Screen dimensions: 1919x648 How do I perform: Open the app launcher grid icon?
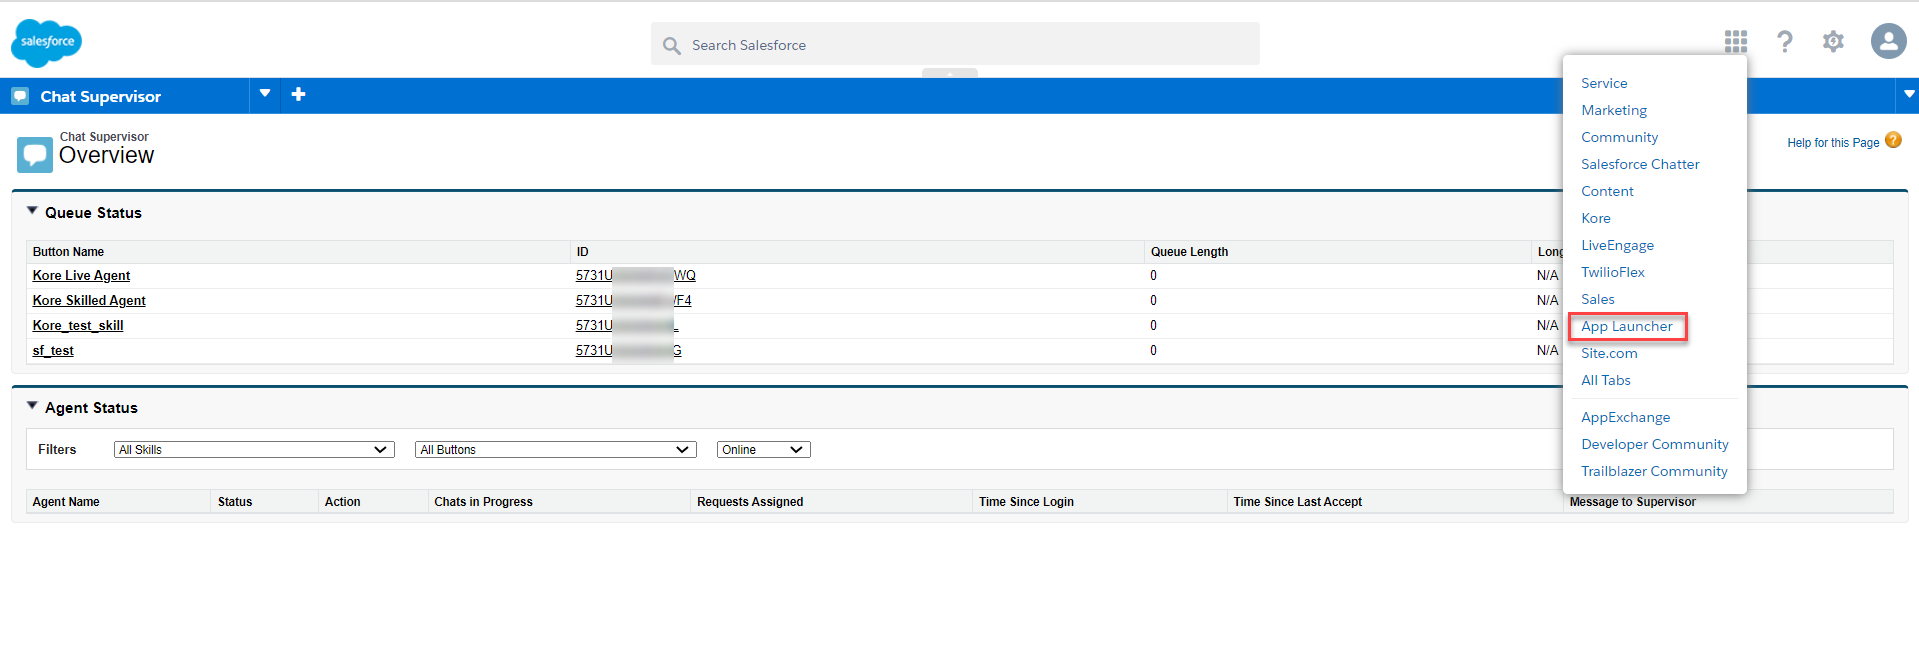tap(1735, 41)
